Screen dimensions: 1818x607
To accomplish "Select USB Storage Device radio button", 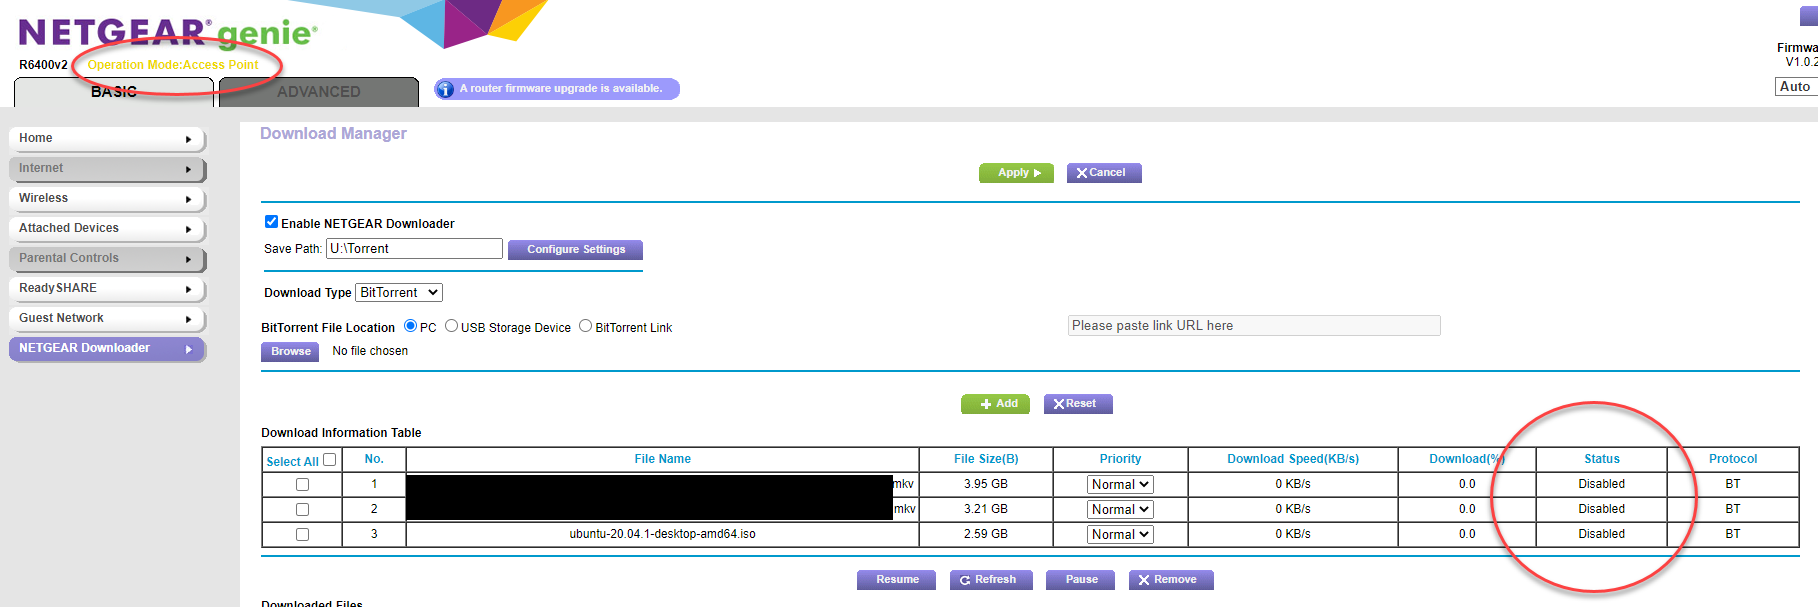I will pos(451,326).
